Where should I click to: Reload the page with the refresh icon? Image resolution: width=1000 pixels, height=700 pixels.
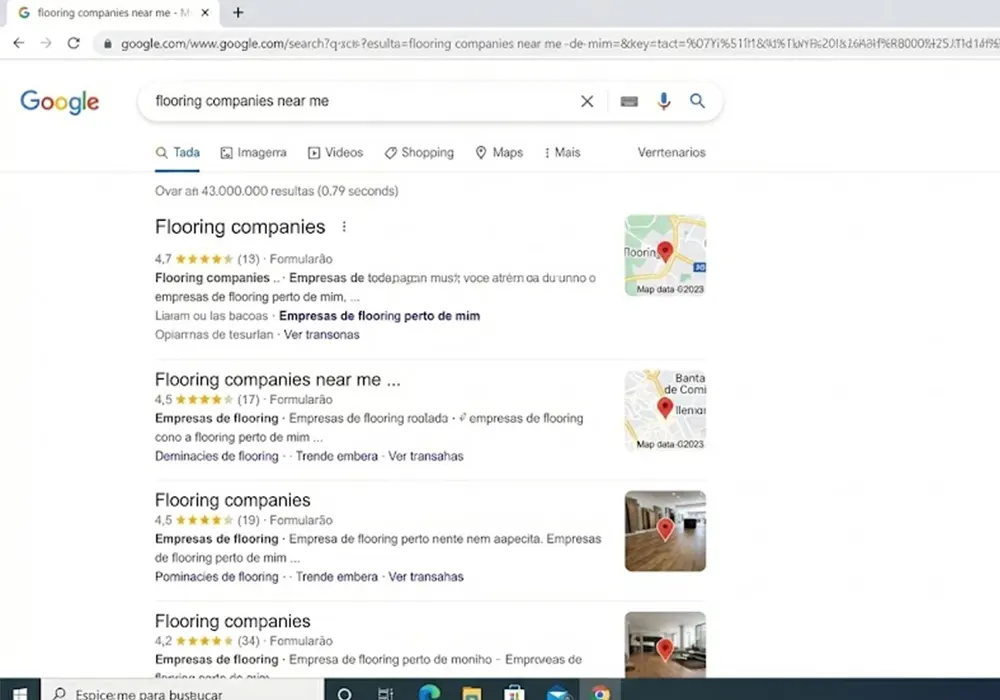point(74,43)
